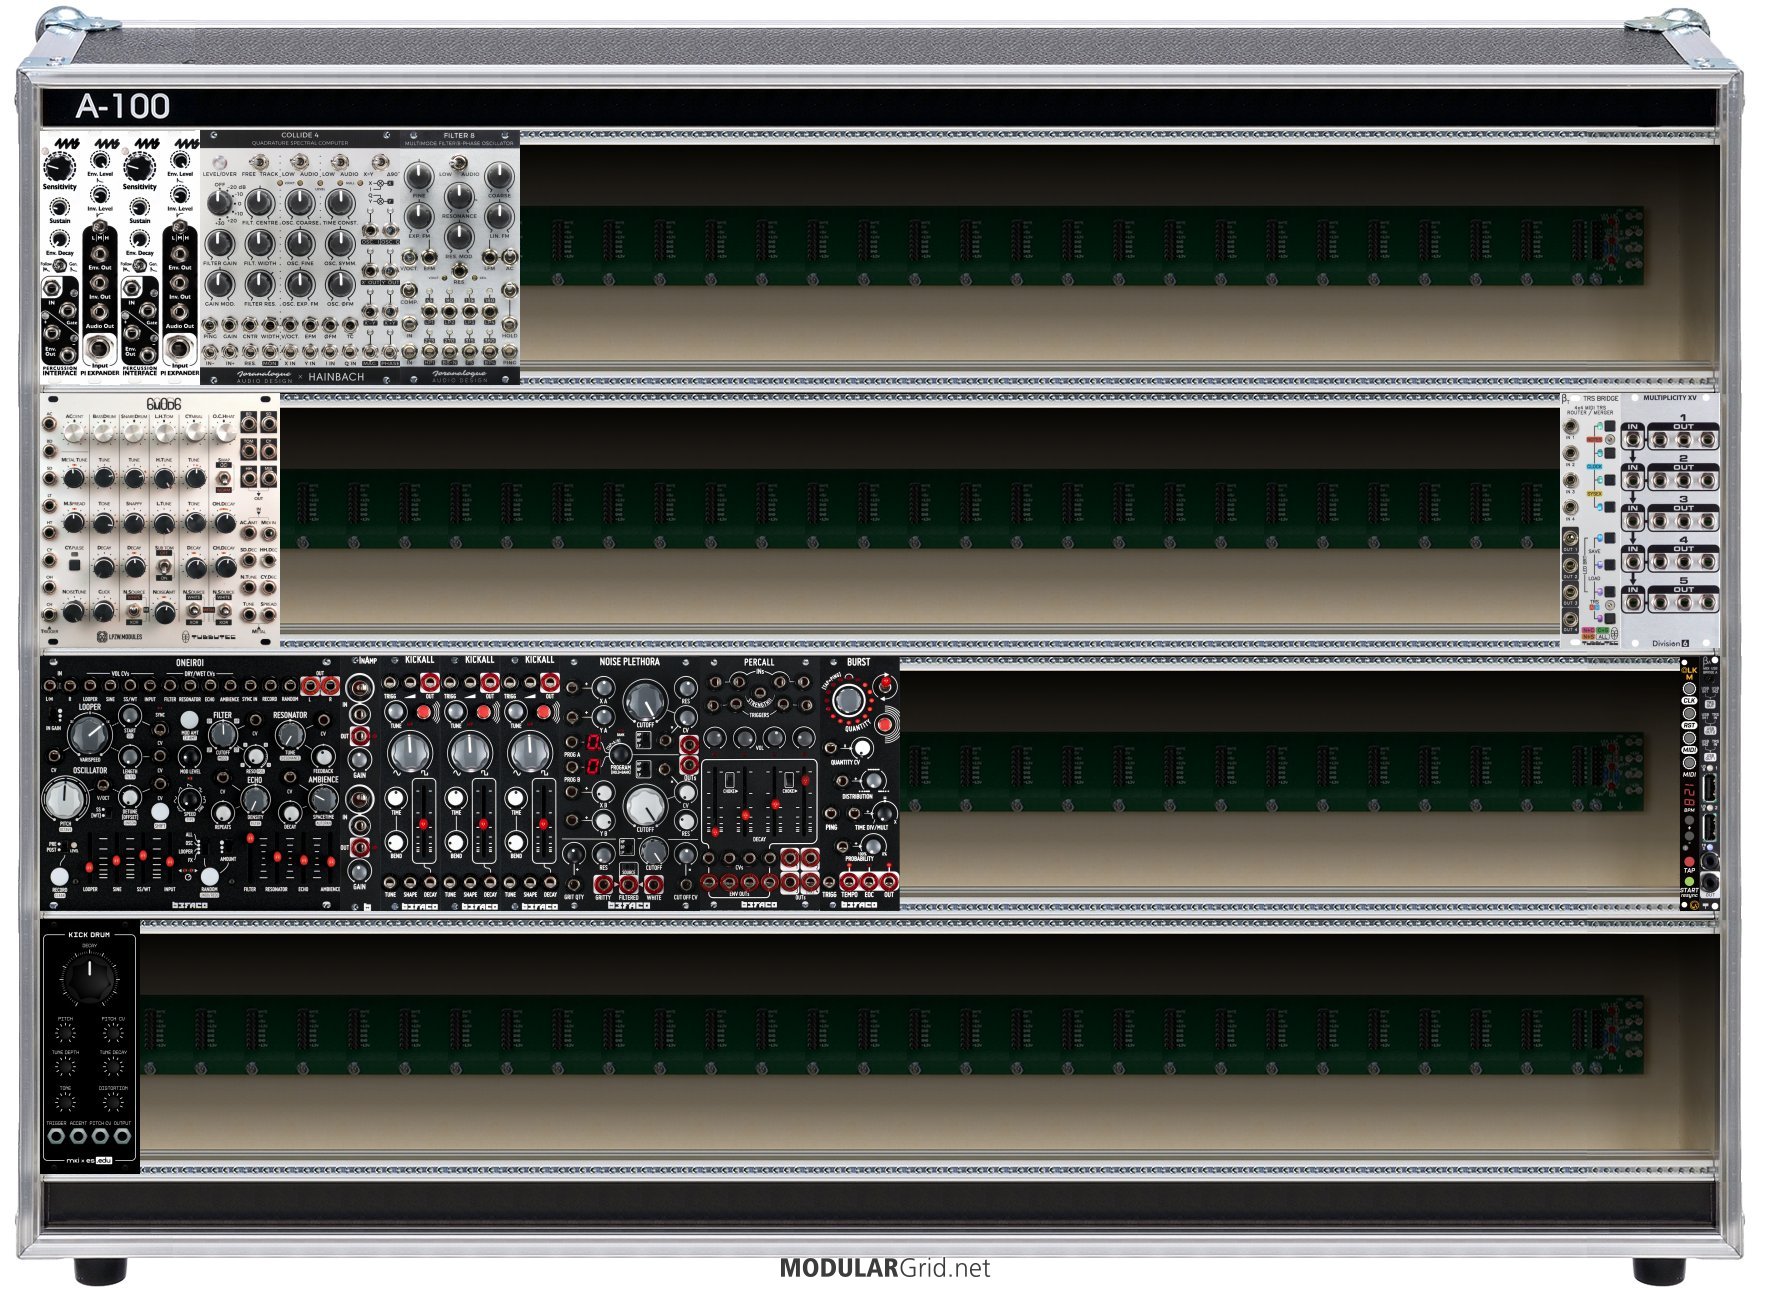This screenshot has height=1289, width=1771.
Task: Click the NOISE PLETHORA module title
Action: [x=629, y=662]
